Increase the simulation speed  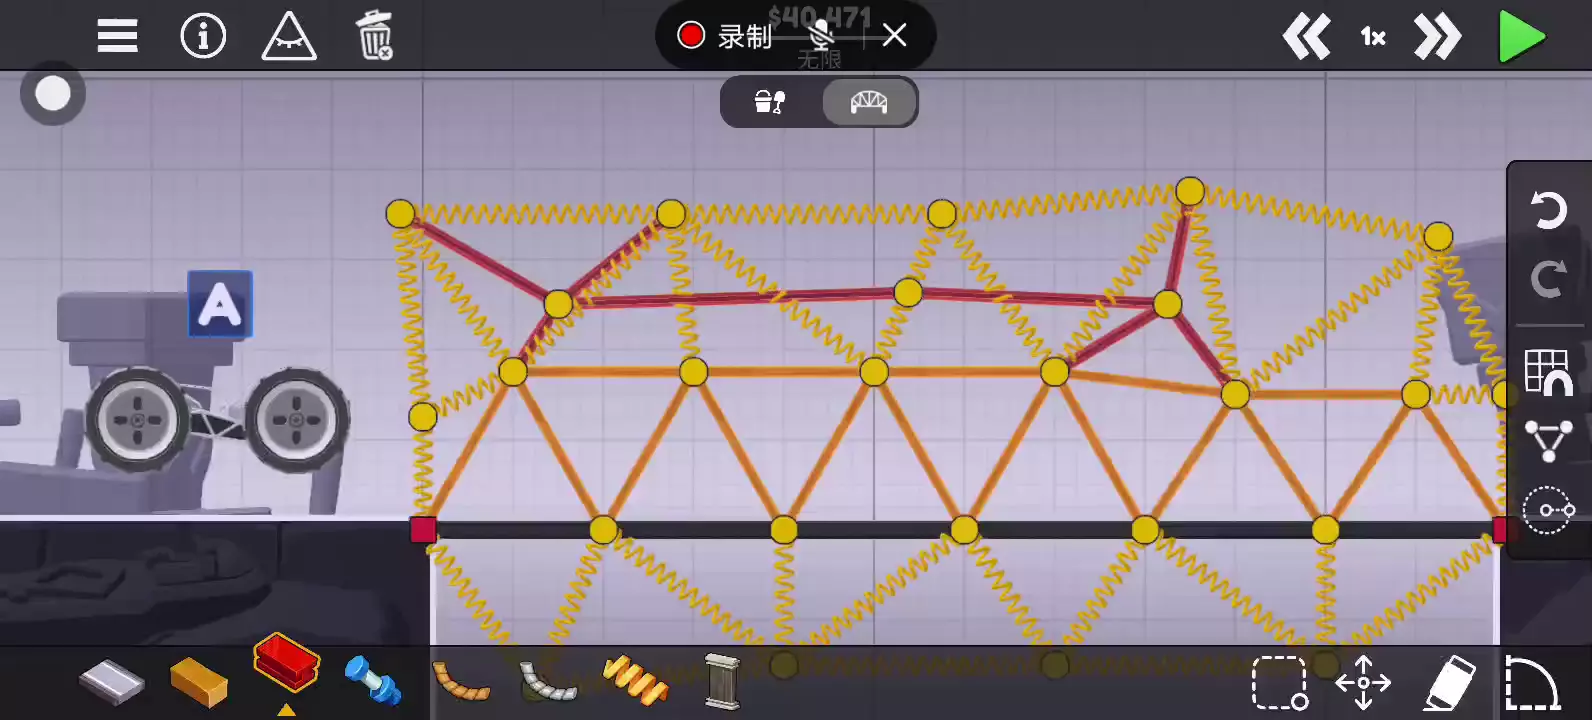(1437, 38)
